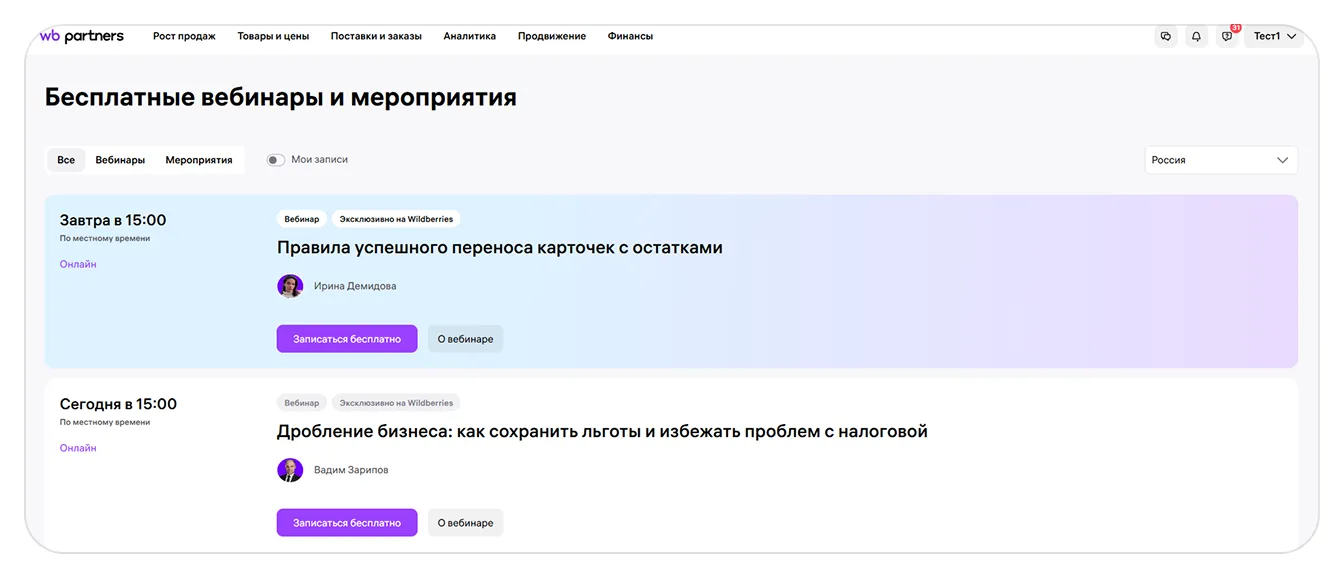
Task: Open the support questions icon with badge
Action: point(1227,37)
